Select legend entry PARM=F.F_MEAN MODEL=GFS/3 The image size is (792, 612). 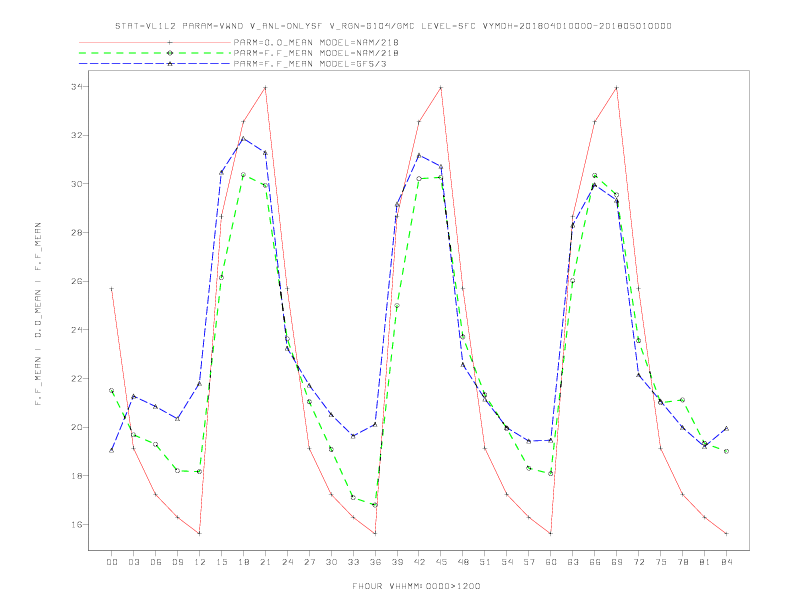[x=310, y=64]
